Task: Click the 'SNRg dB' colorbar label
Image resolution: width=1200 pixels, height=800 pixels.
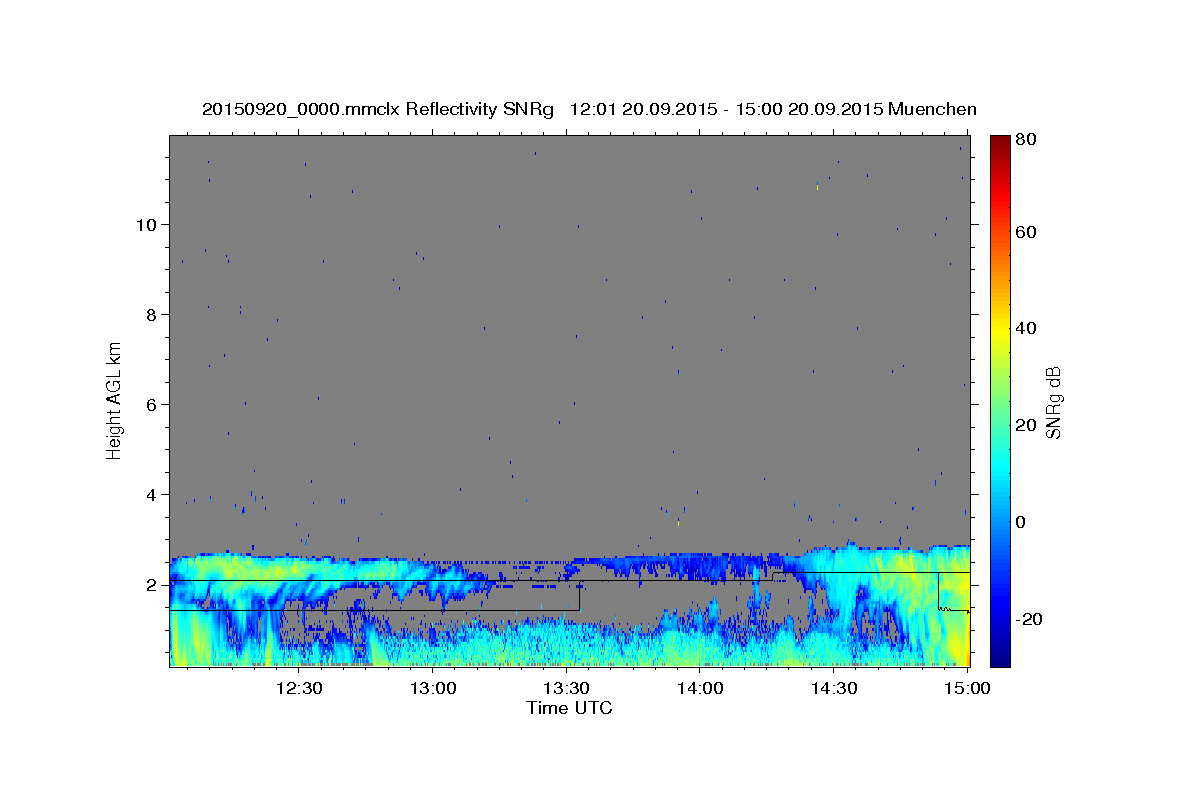Action: (1054, 402)
